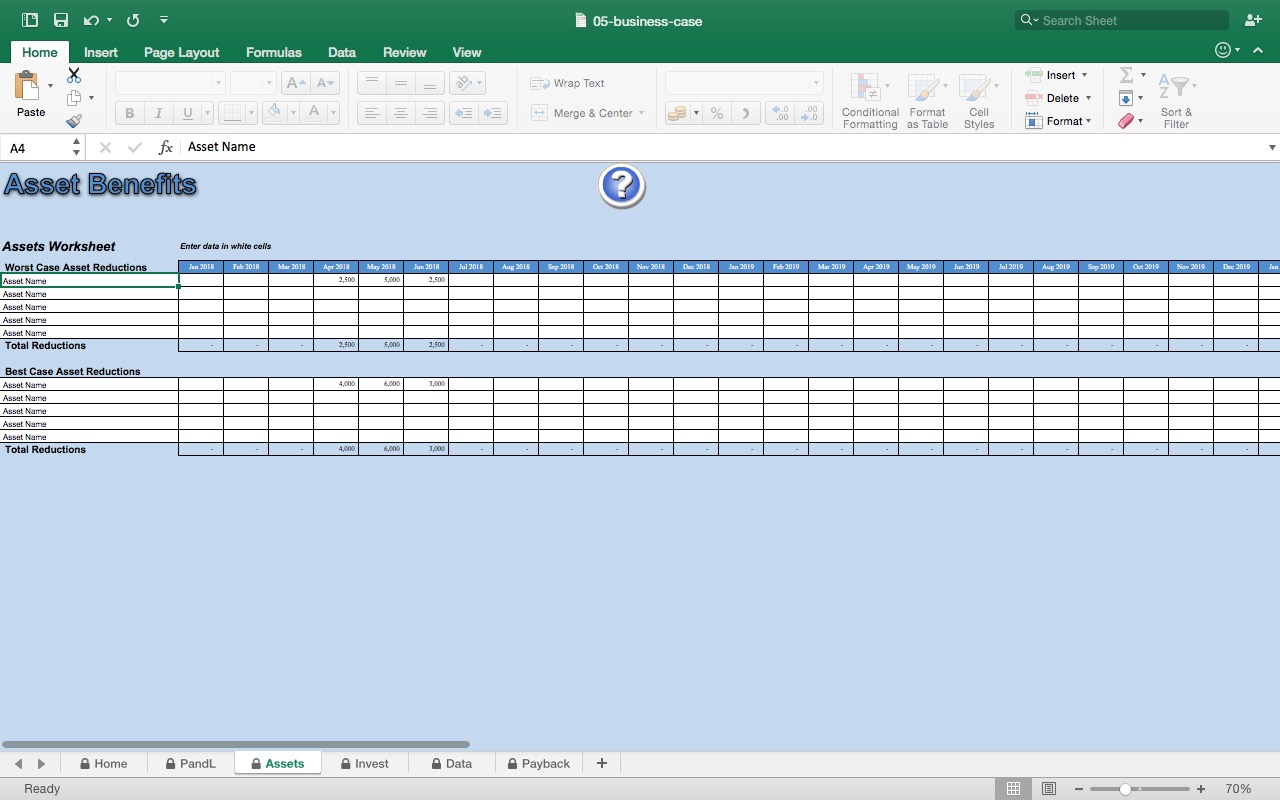Open the font name dropdown
This screenshot has height=800, width=1280.
point(218,83)
